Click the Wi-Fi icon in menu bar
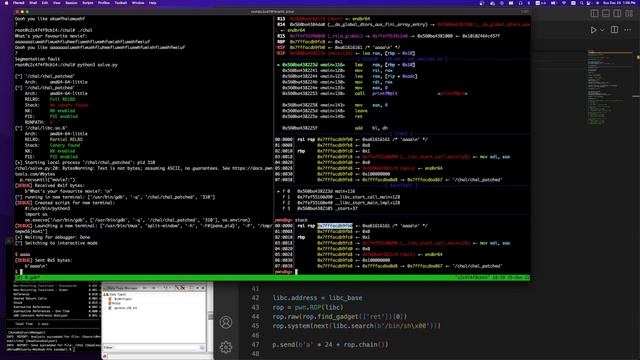The width and height of the screenshot is (640, 360). click(564, 3)
